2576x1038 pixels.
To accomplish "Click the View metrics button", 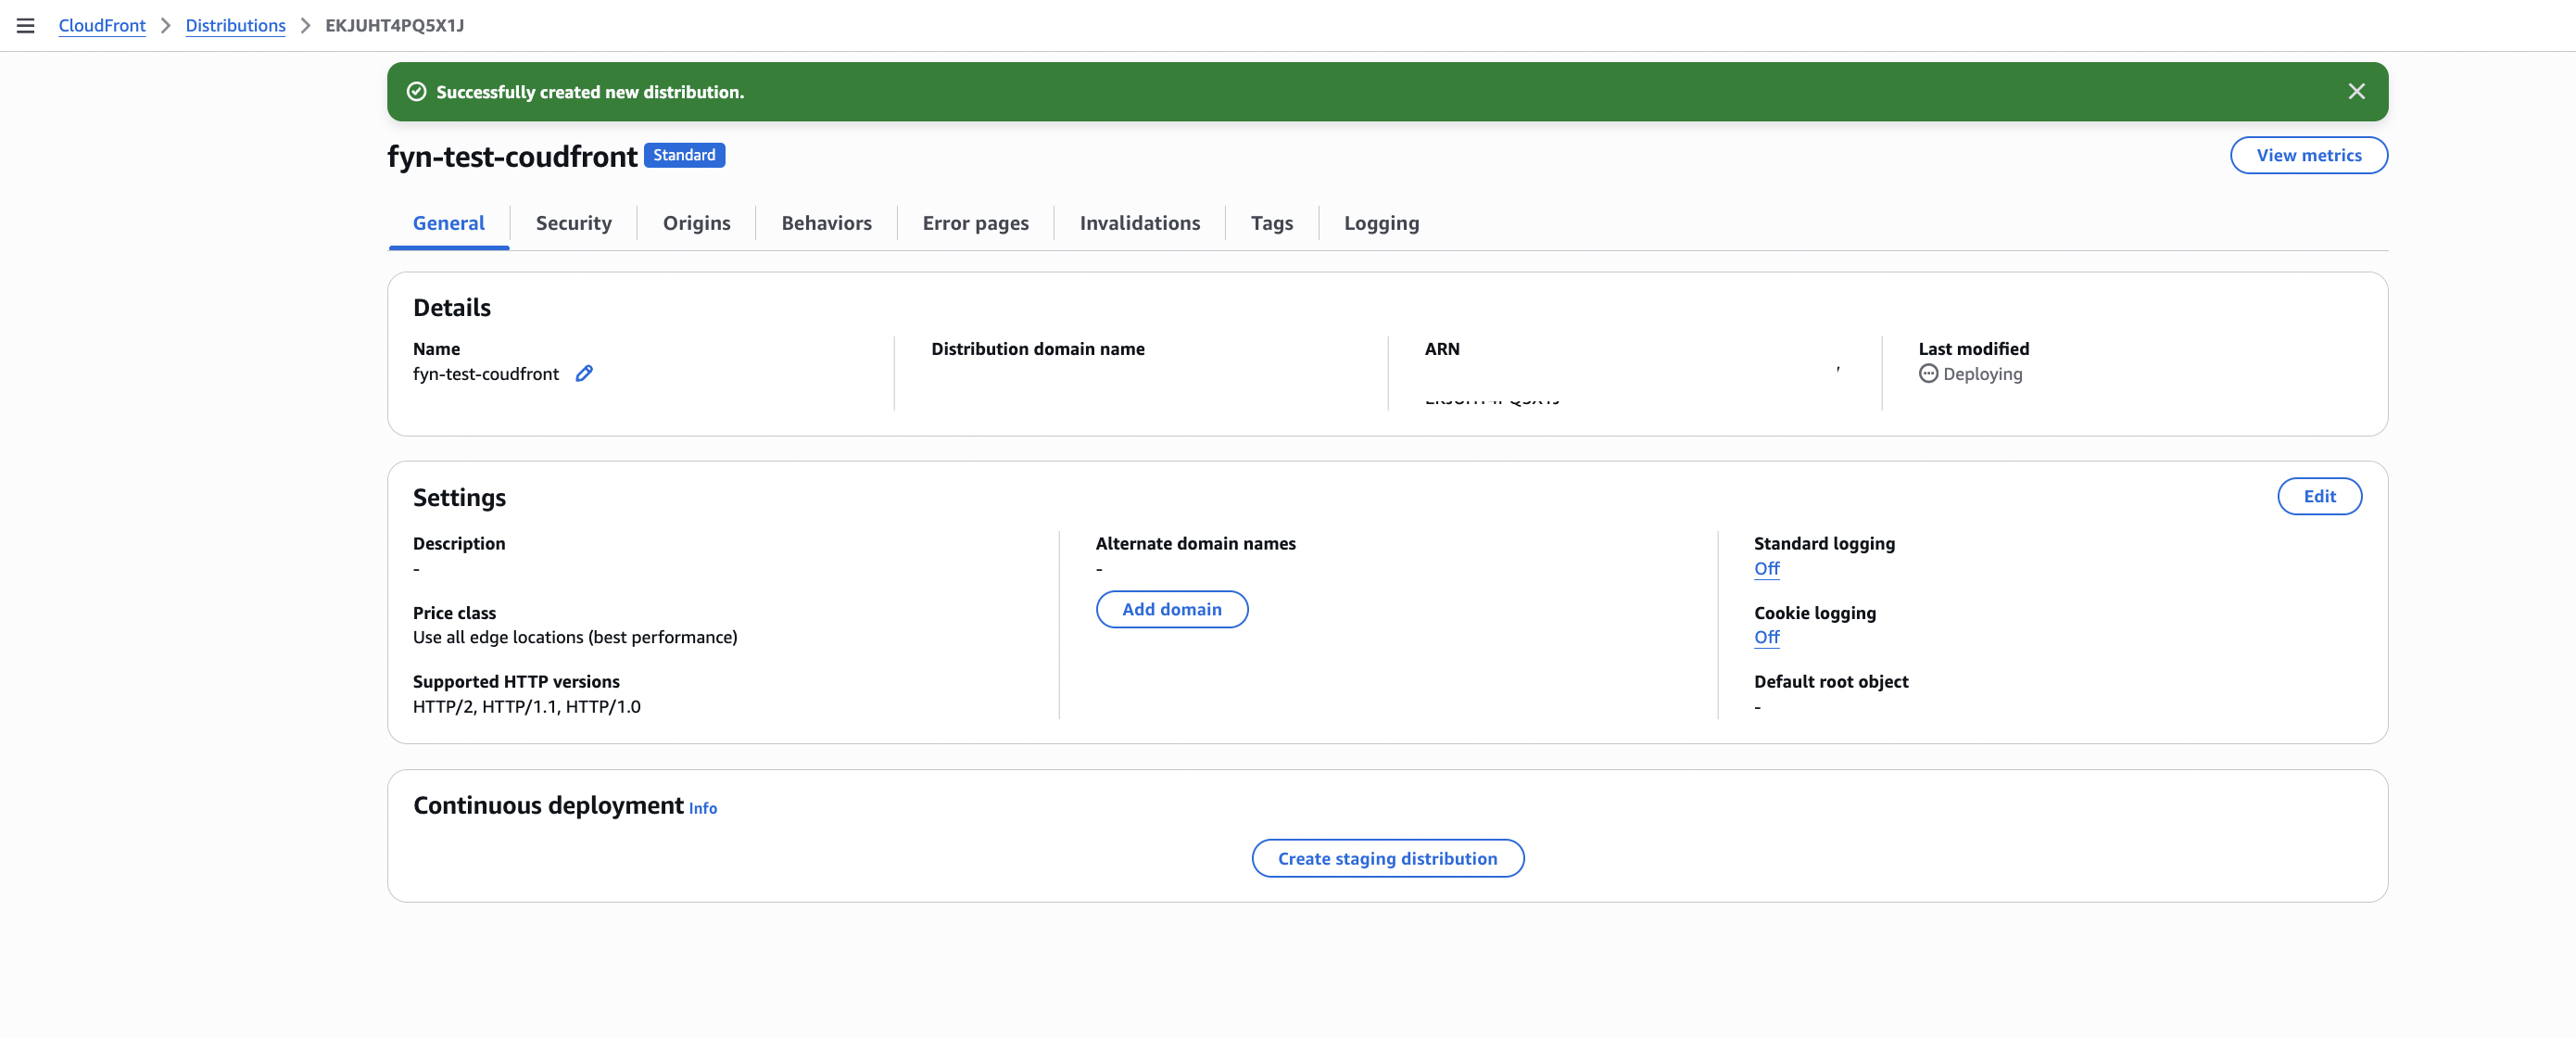I will click(x=2308, y=155).
